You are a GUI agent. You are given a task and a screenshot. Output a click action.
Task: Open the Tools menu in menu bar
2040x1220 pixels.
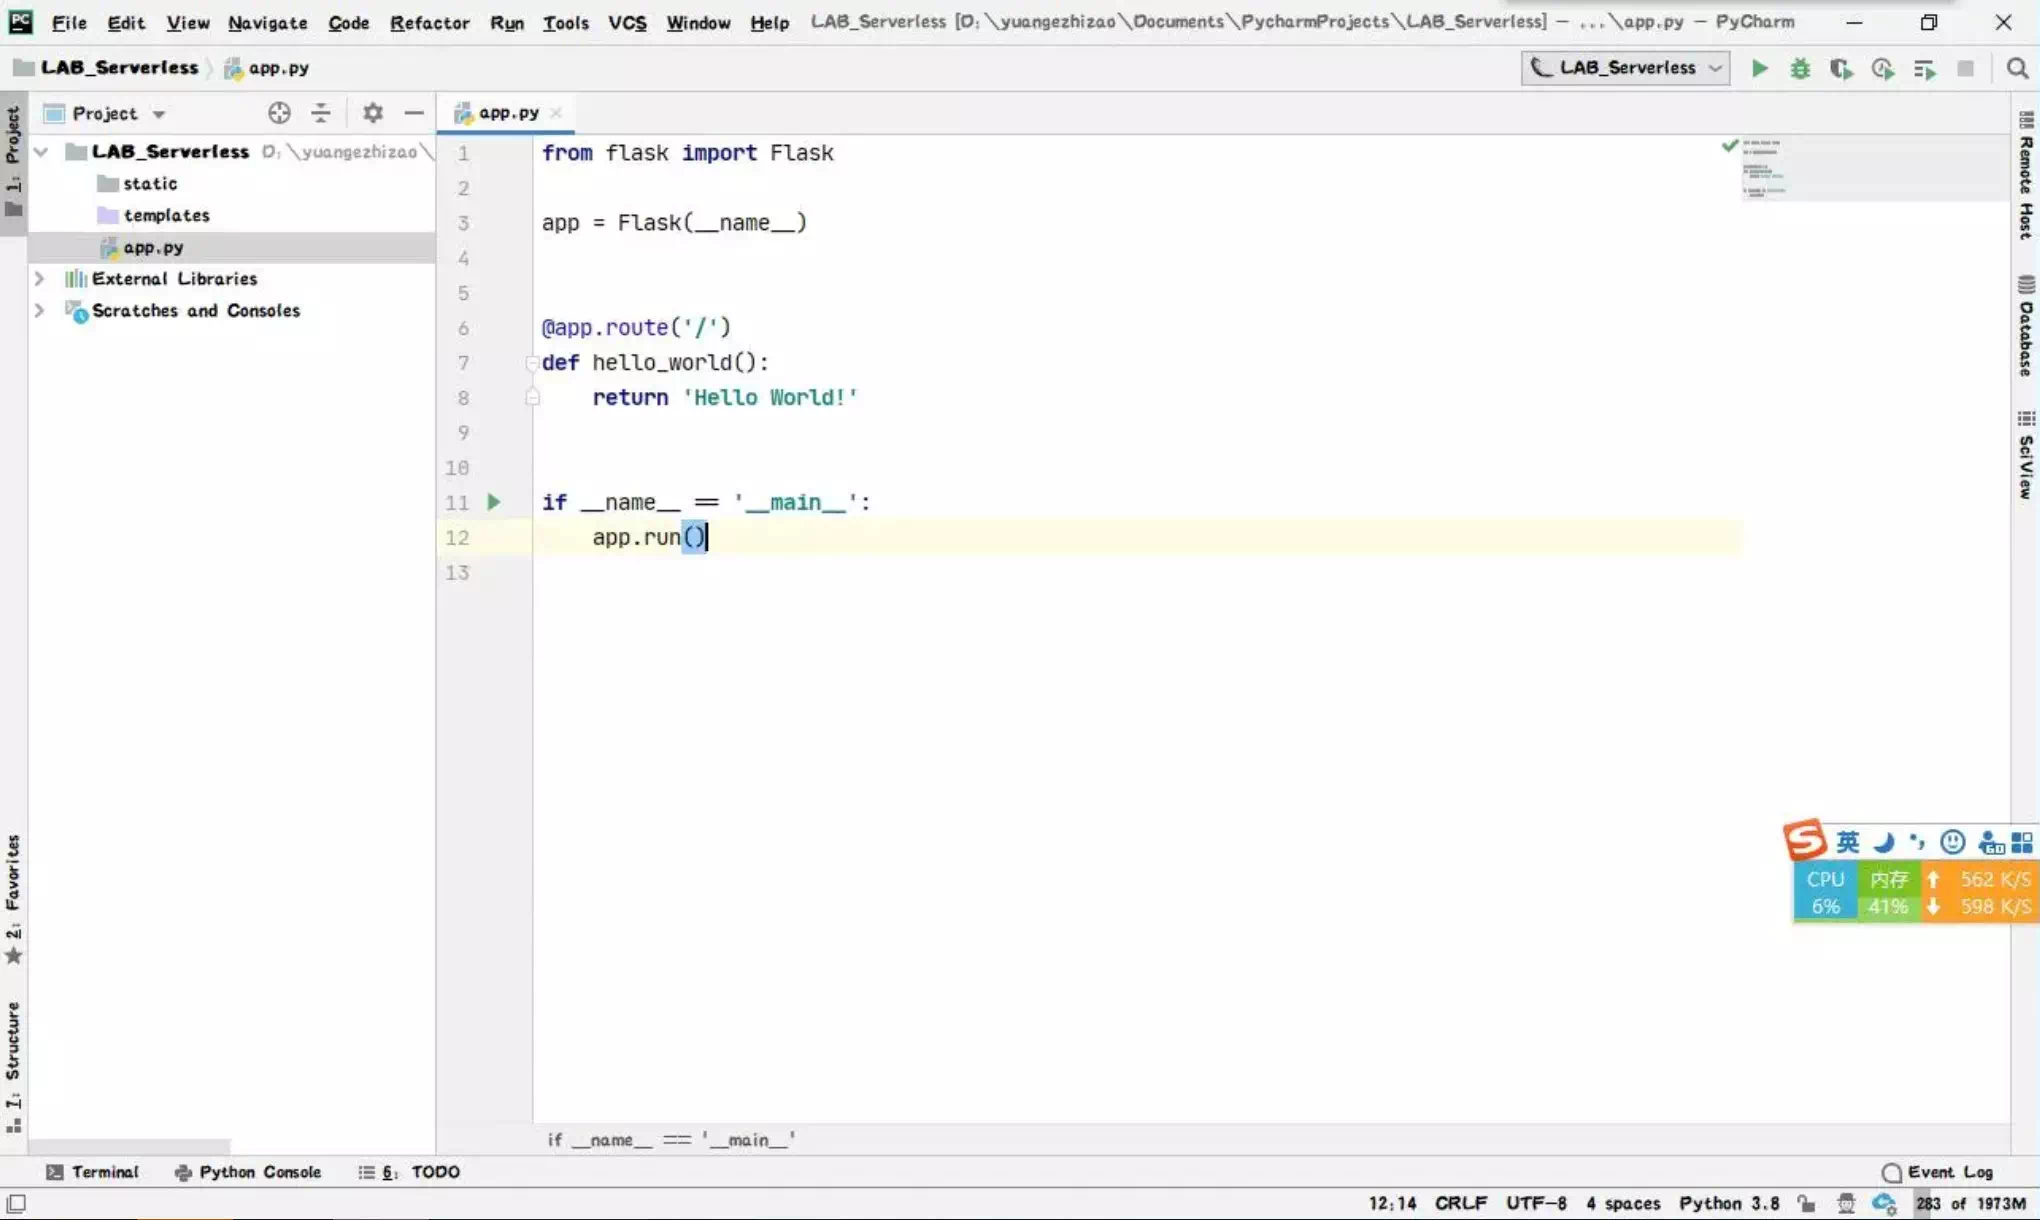click(x=563, y=20)
